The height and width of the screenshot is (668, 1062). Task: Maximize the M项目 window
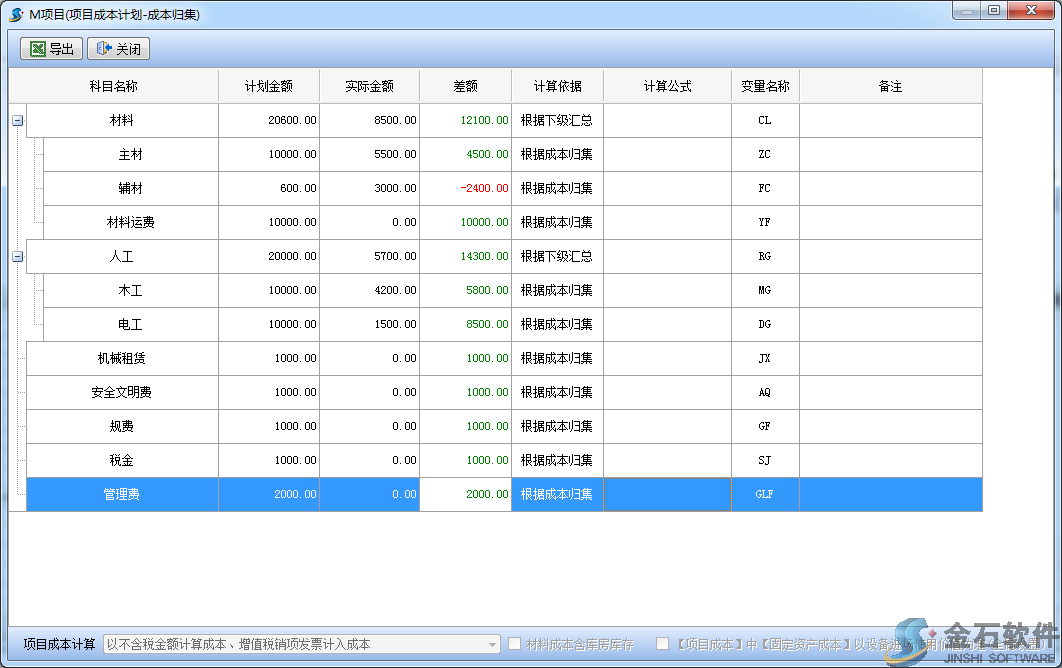coord(993,10)
